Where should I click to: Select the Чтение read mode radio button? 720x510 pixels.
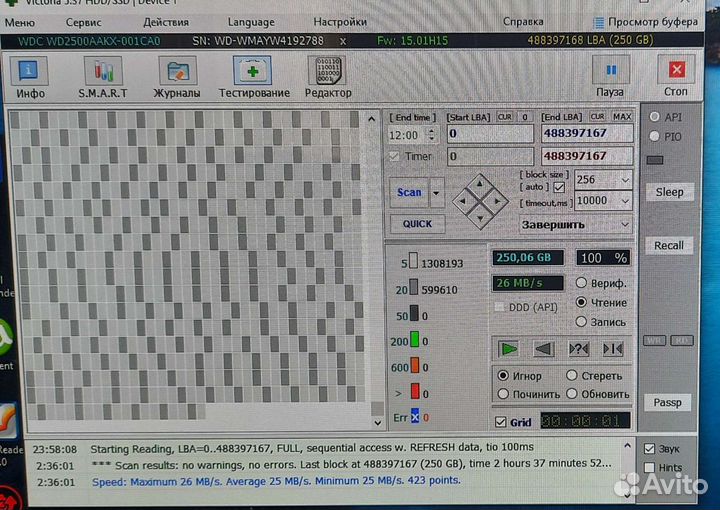point(581,302)
